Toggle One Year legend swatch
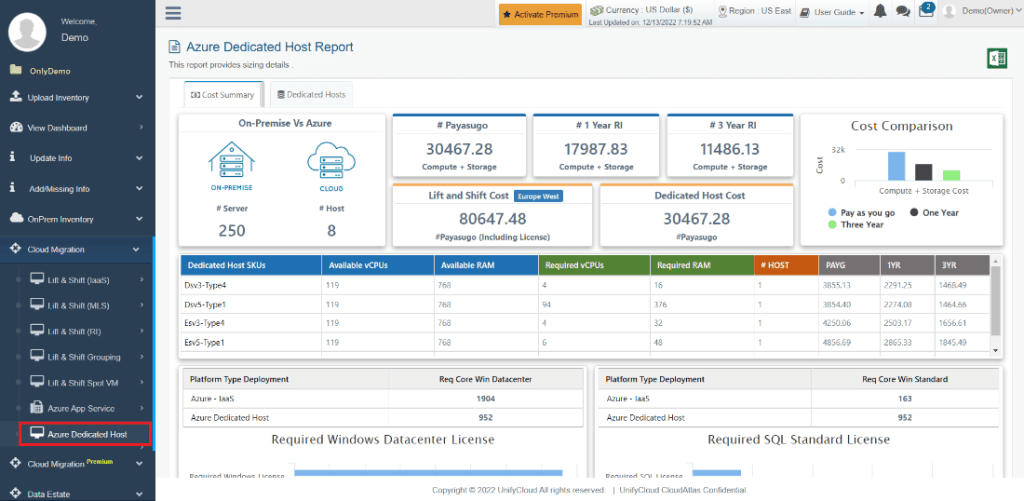The width and height of the screenshot is (1024, 501). [914, 212]
